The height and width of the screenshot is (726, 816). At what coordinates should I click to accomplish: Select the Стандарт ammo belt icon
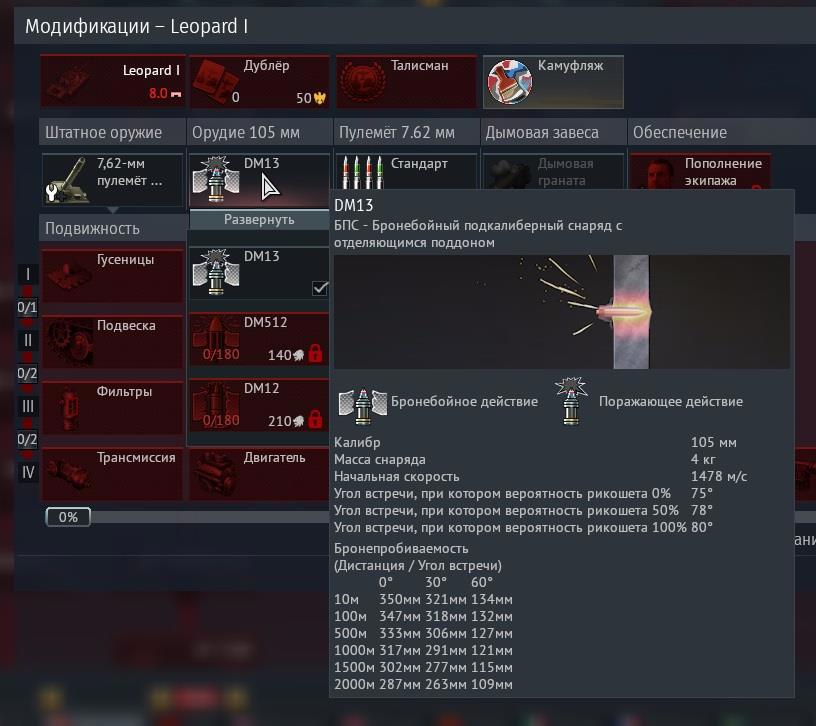(363, 172)
